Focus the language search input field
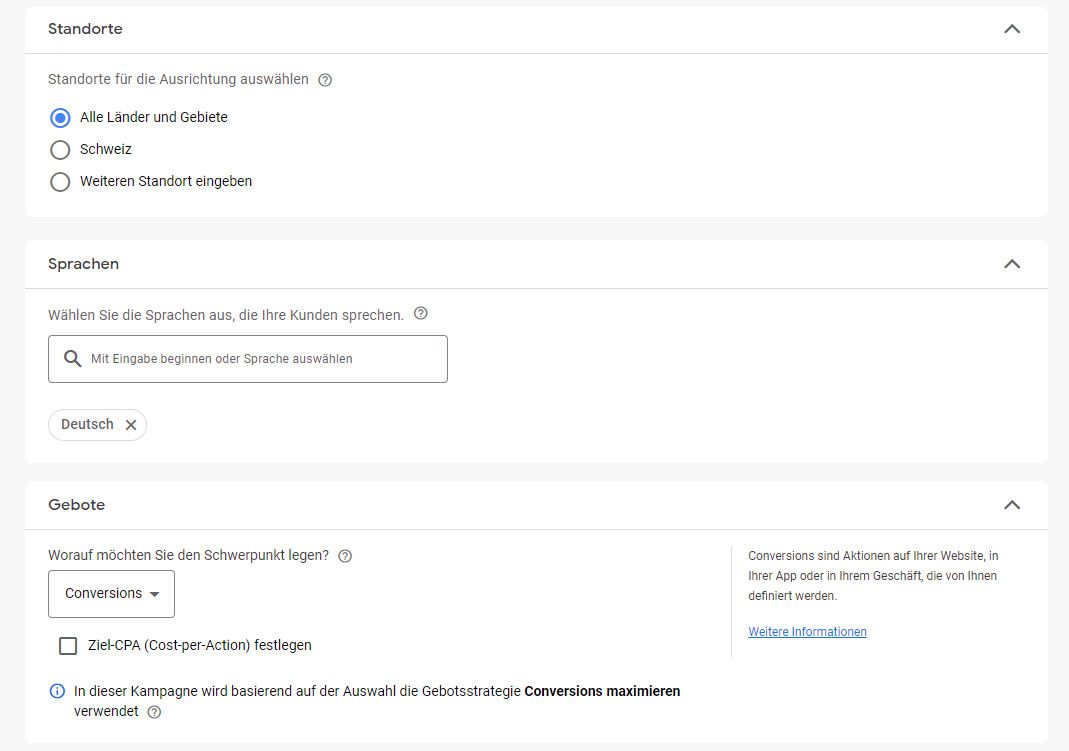The image size is (1069, 751). 247,358
